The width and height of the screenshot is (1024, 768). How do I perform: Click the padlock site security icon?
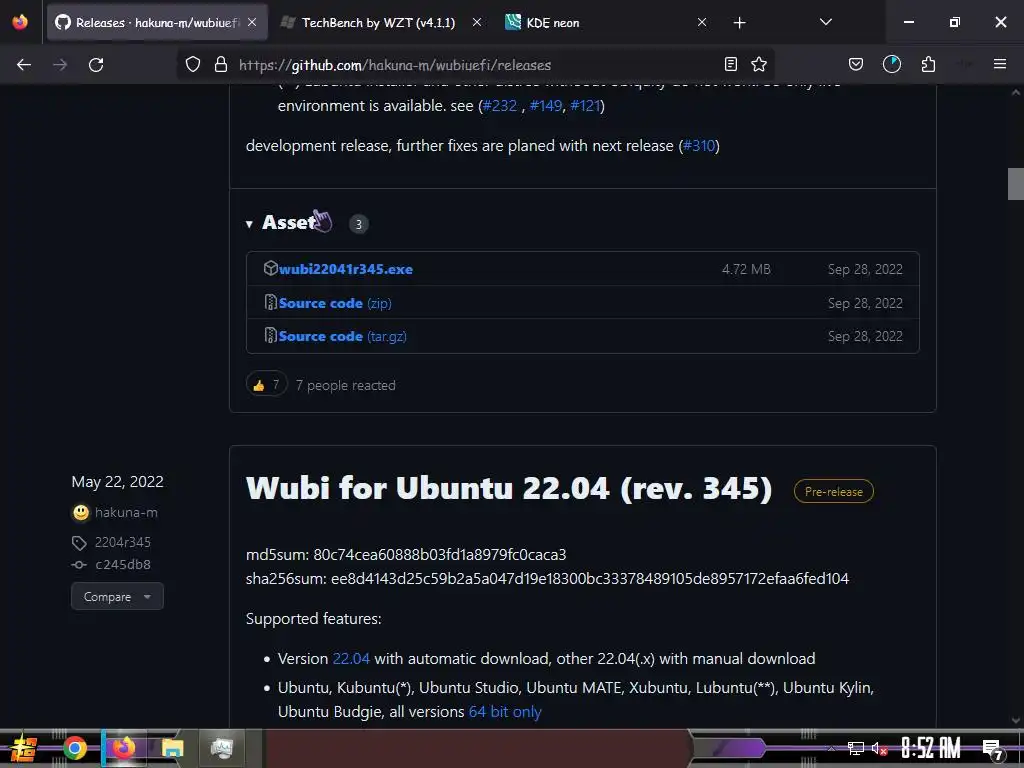tap(221, 65)
